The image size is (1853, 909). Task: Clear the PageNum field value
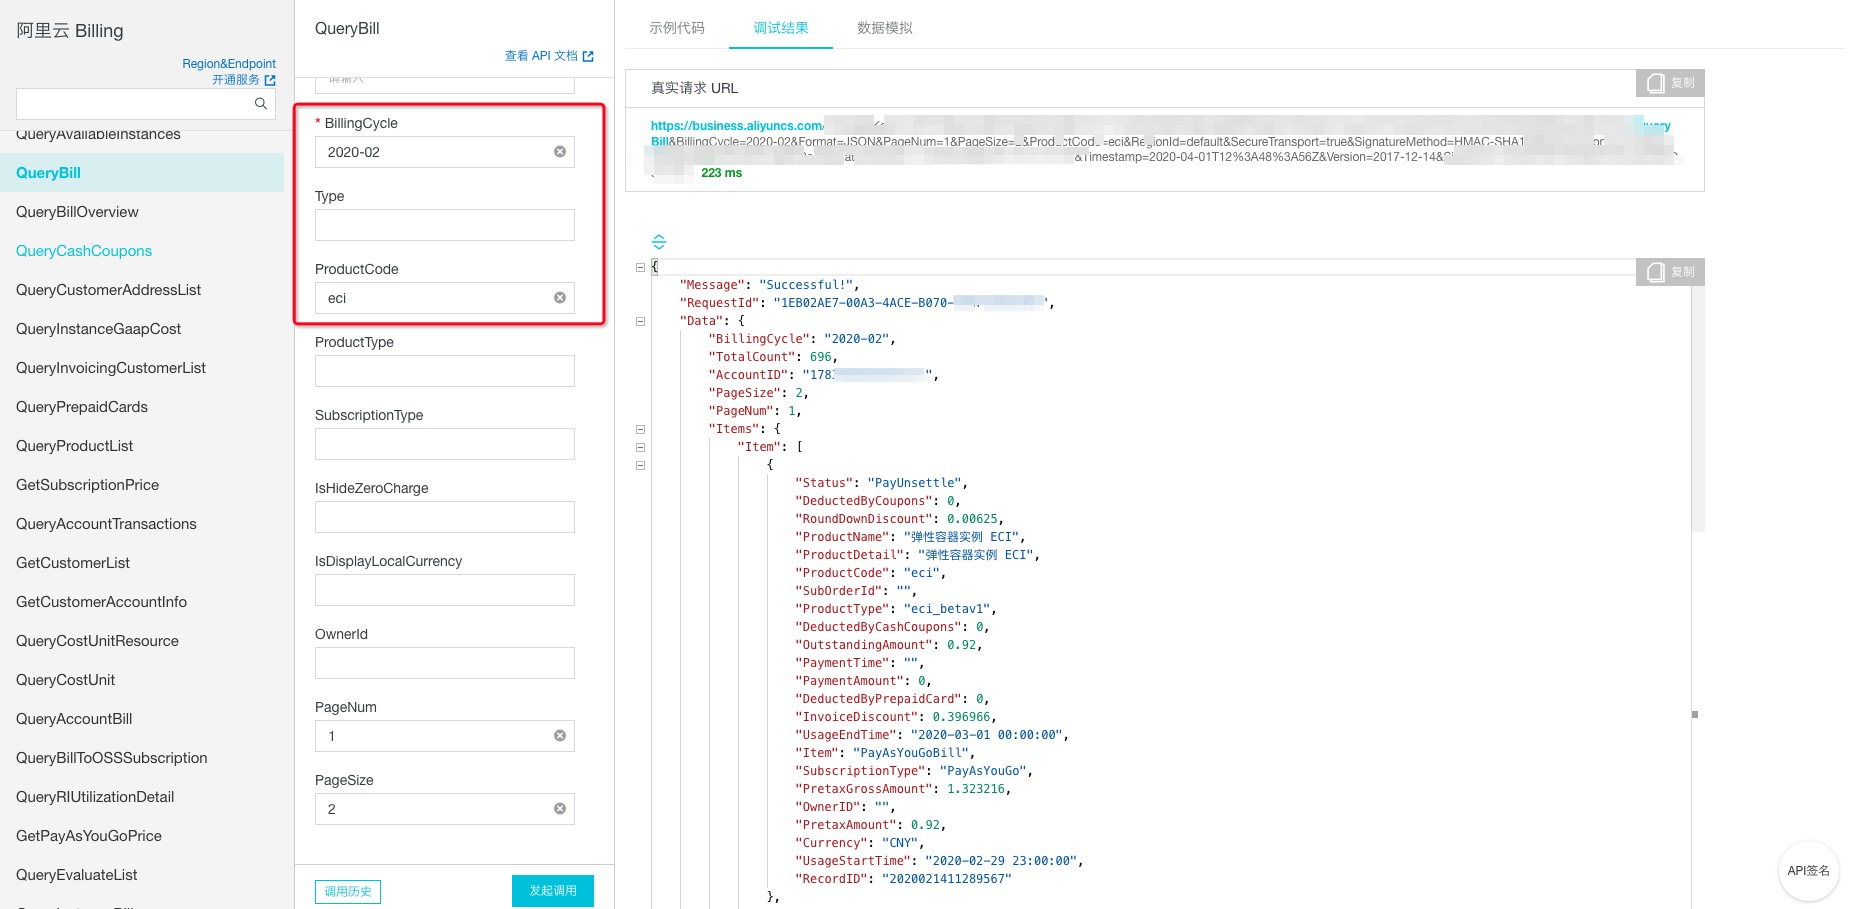pos(560,736)
